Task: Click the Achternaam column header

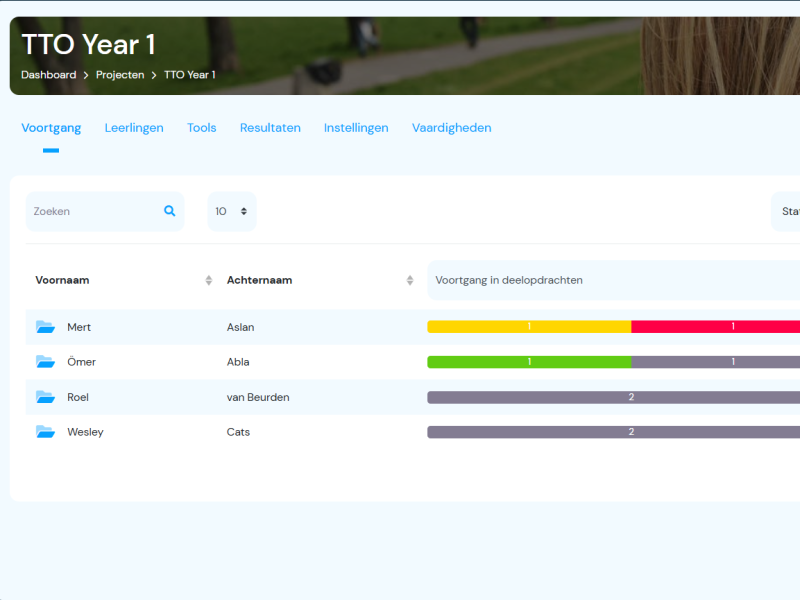Action: pyautogui.click(x=259, y=280)
